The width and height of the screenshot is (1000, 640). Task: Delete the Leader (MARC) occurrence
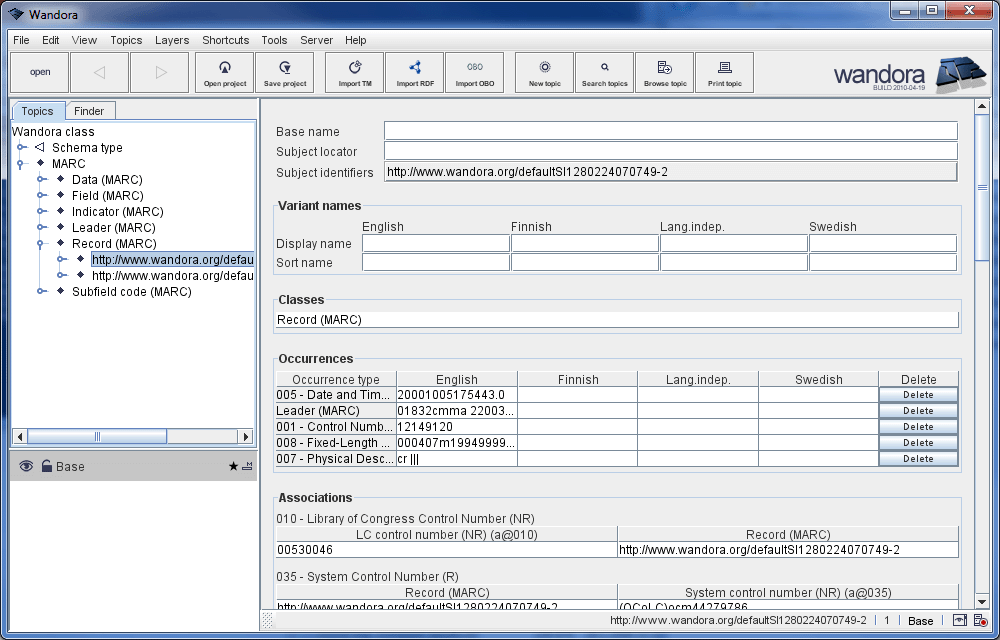pos(917,410)
